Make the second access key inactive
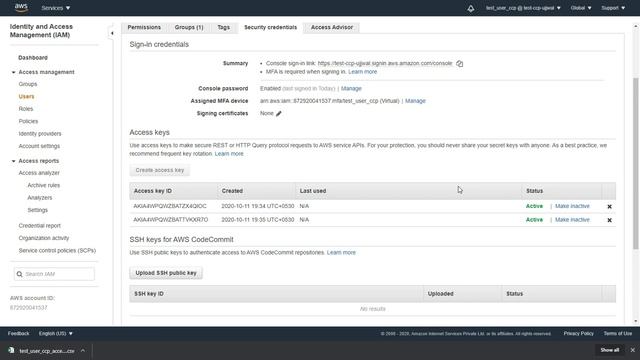This screenshot has height=360, width=640. (572, 220)
